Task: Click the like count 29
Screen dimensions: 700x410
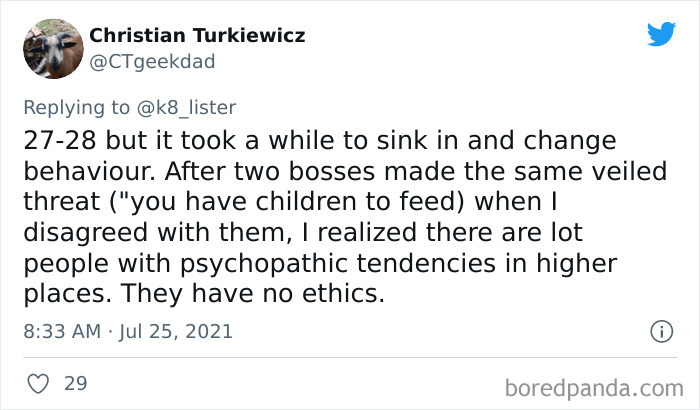Action: pos(76,383)
